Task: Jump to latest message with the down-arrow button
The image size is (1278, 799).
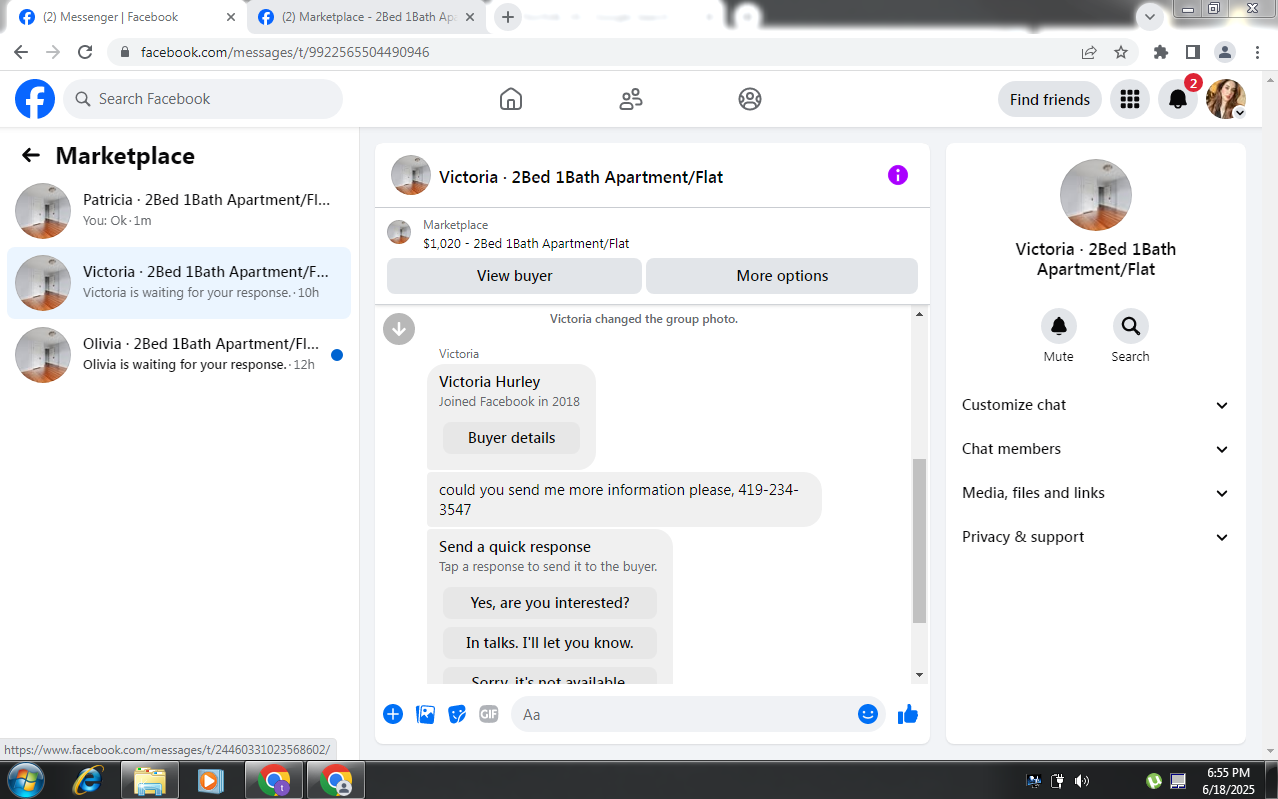Action: [399, 328]
